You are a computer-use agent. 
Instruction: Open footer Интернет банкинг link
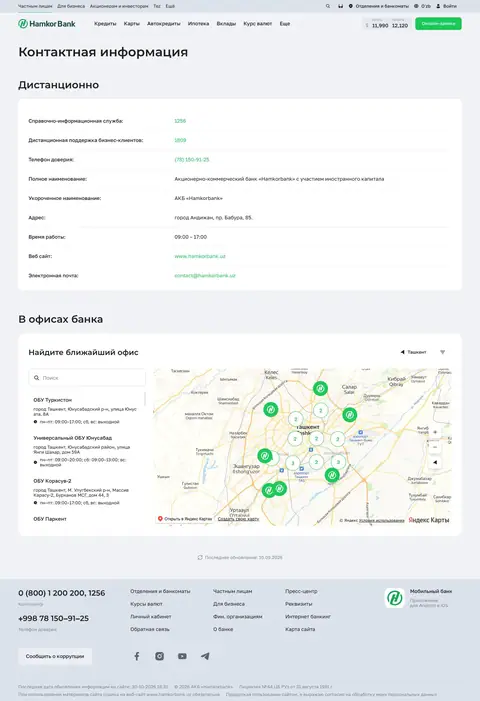308,617
